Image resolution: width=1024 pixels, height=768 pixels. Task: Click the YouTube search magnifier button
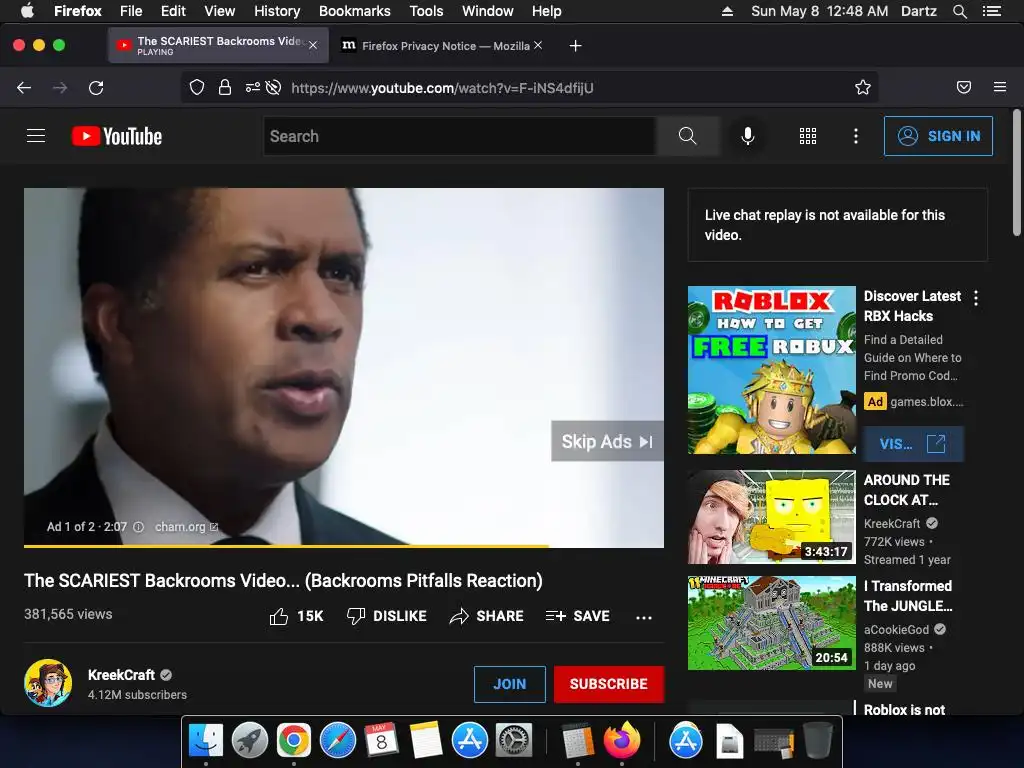[x=688, y=136]
